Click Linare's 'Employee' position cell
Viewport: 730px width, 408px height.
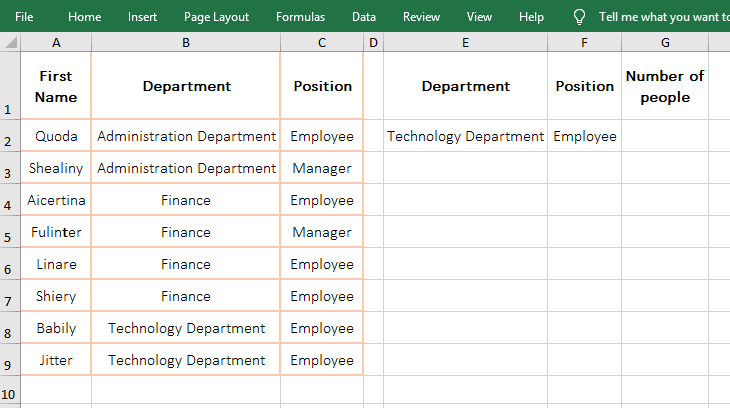322,264
